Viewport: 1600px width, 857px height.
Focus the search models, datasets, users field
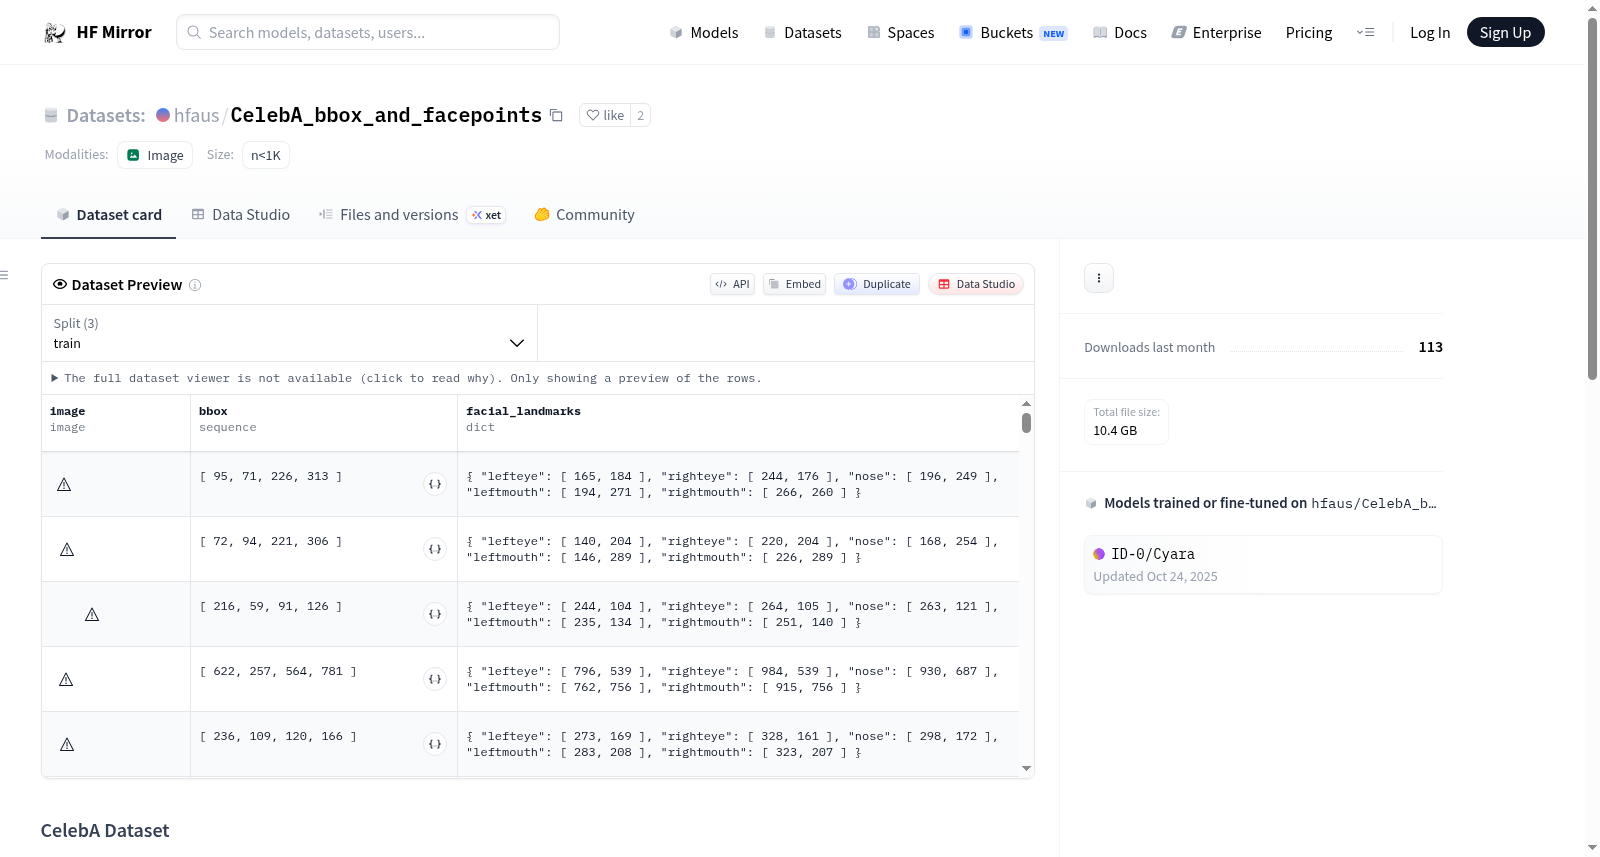pyautogui.click(x=368, y=33)
